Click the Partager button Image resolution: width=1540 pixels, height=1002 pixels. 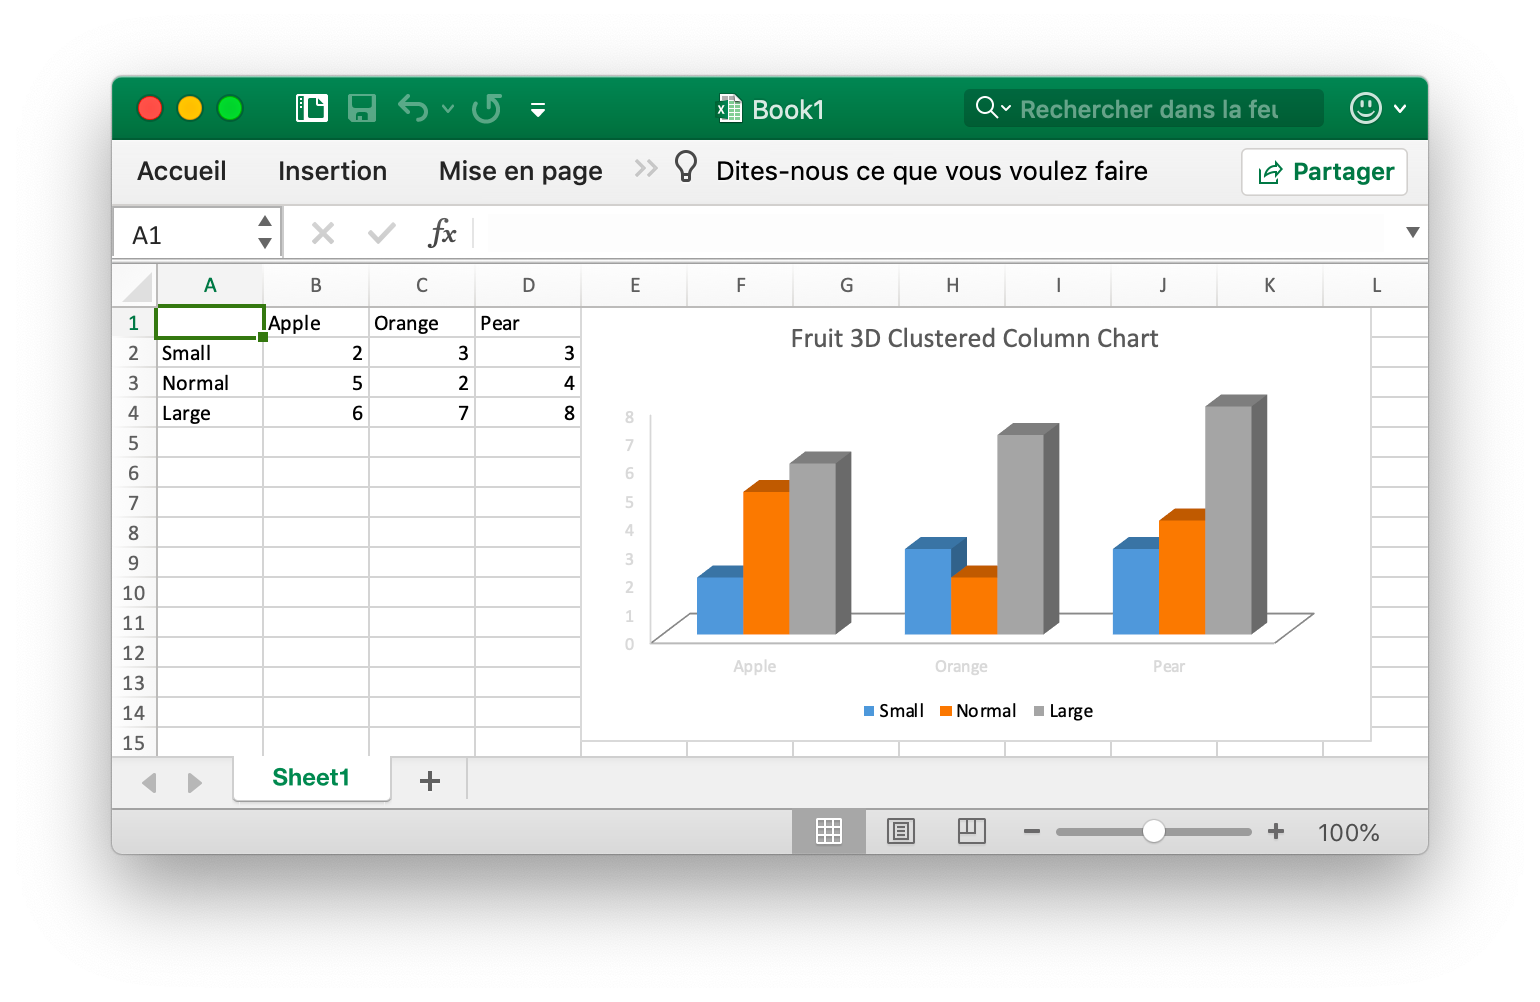(1324, 171)
